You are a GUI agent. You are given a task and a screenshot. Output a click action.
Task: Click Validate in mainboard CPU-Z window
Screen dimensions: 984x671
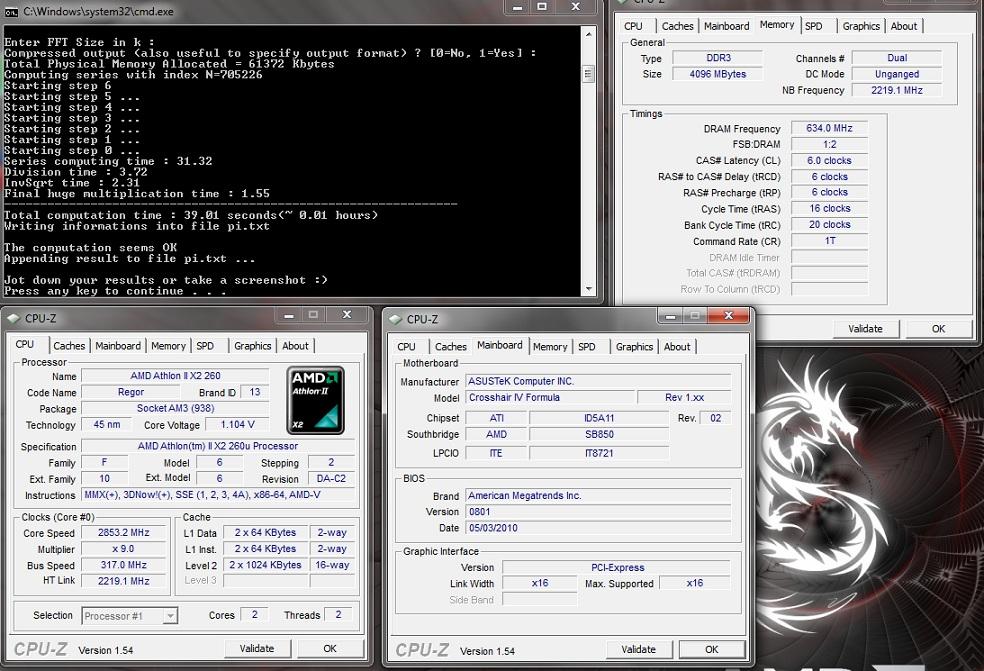point(639,650)
